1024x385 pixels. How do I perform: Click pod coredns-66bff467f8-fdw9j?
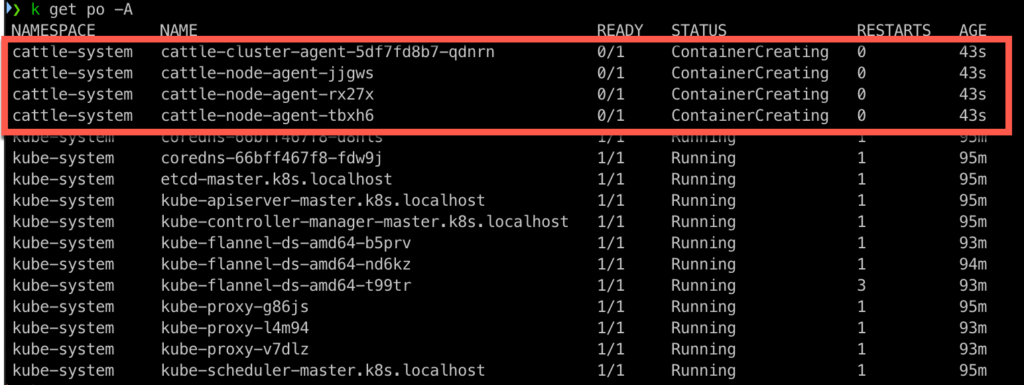point(272,159)
